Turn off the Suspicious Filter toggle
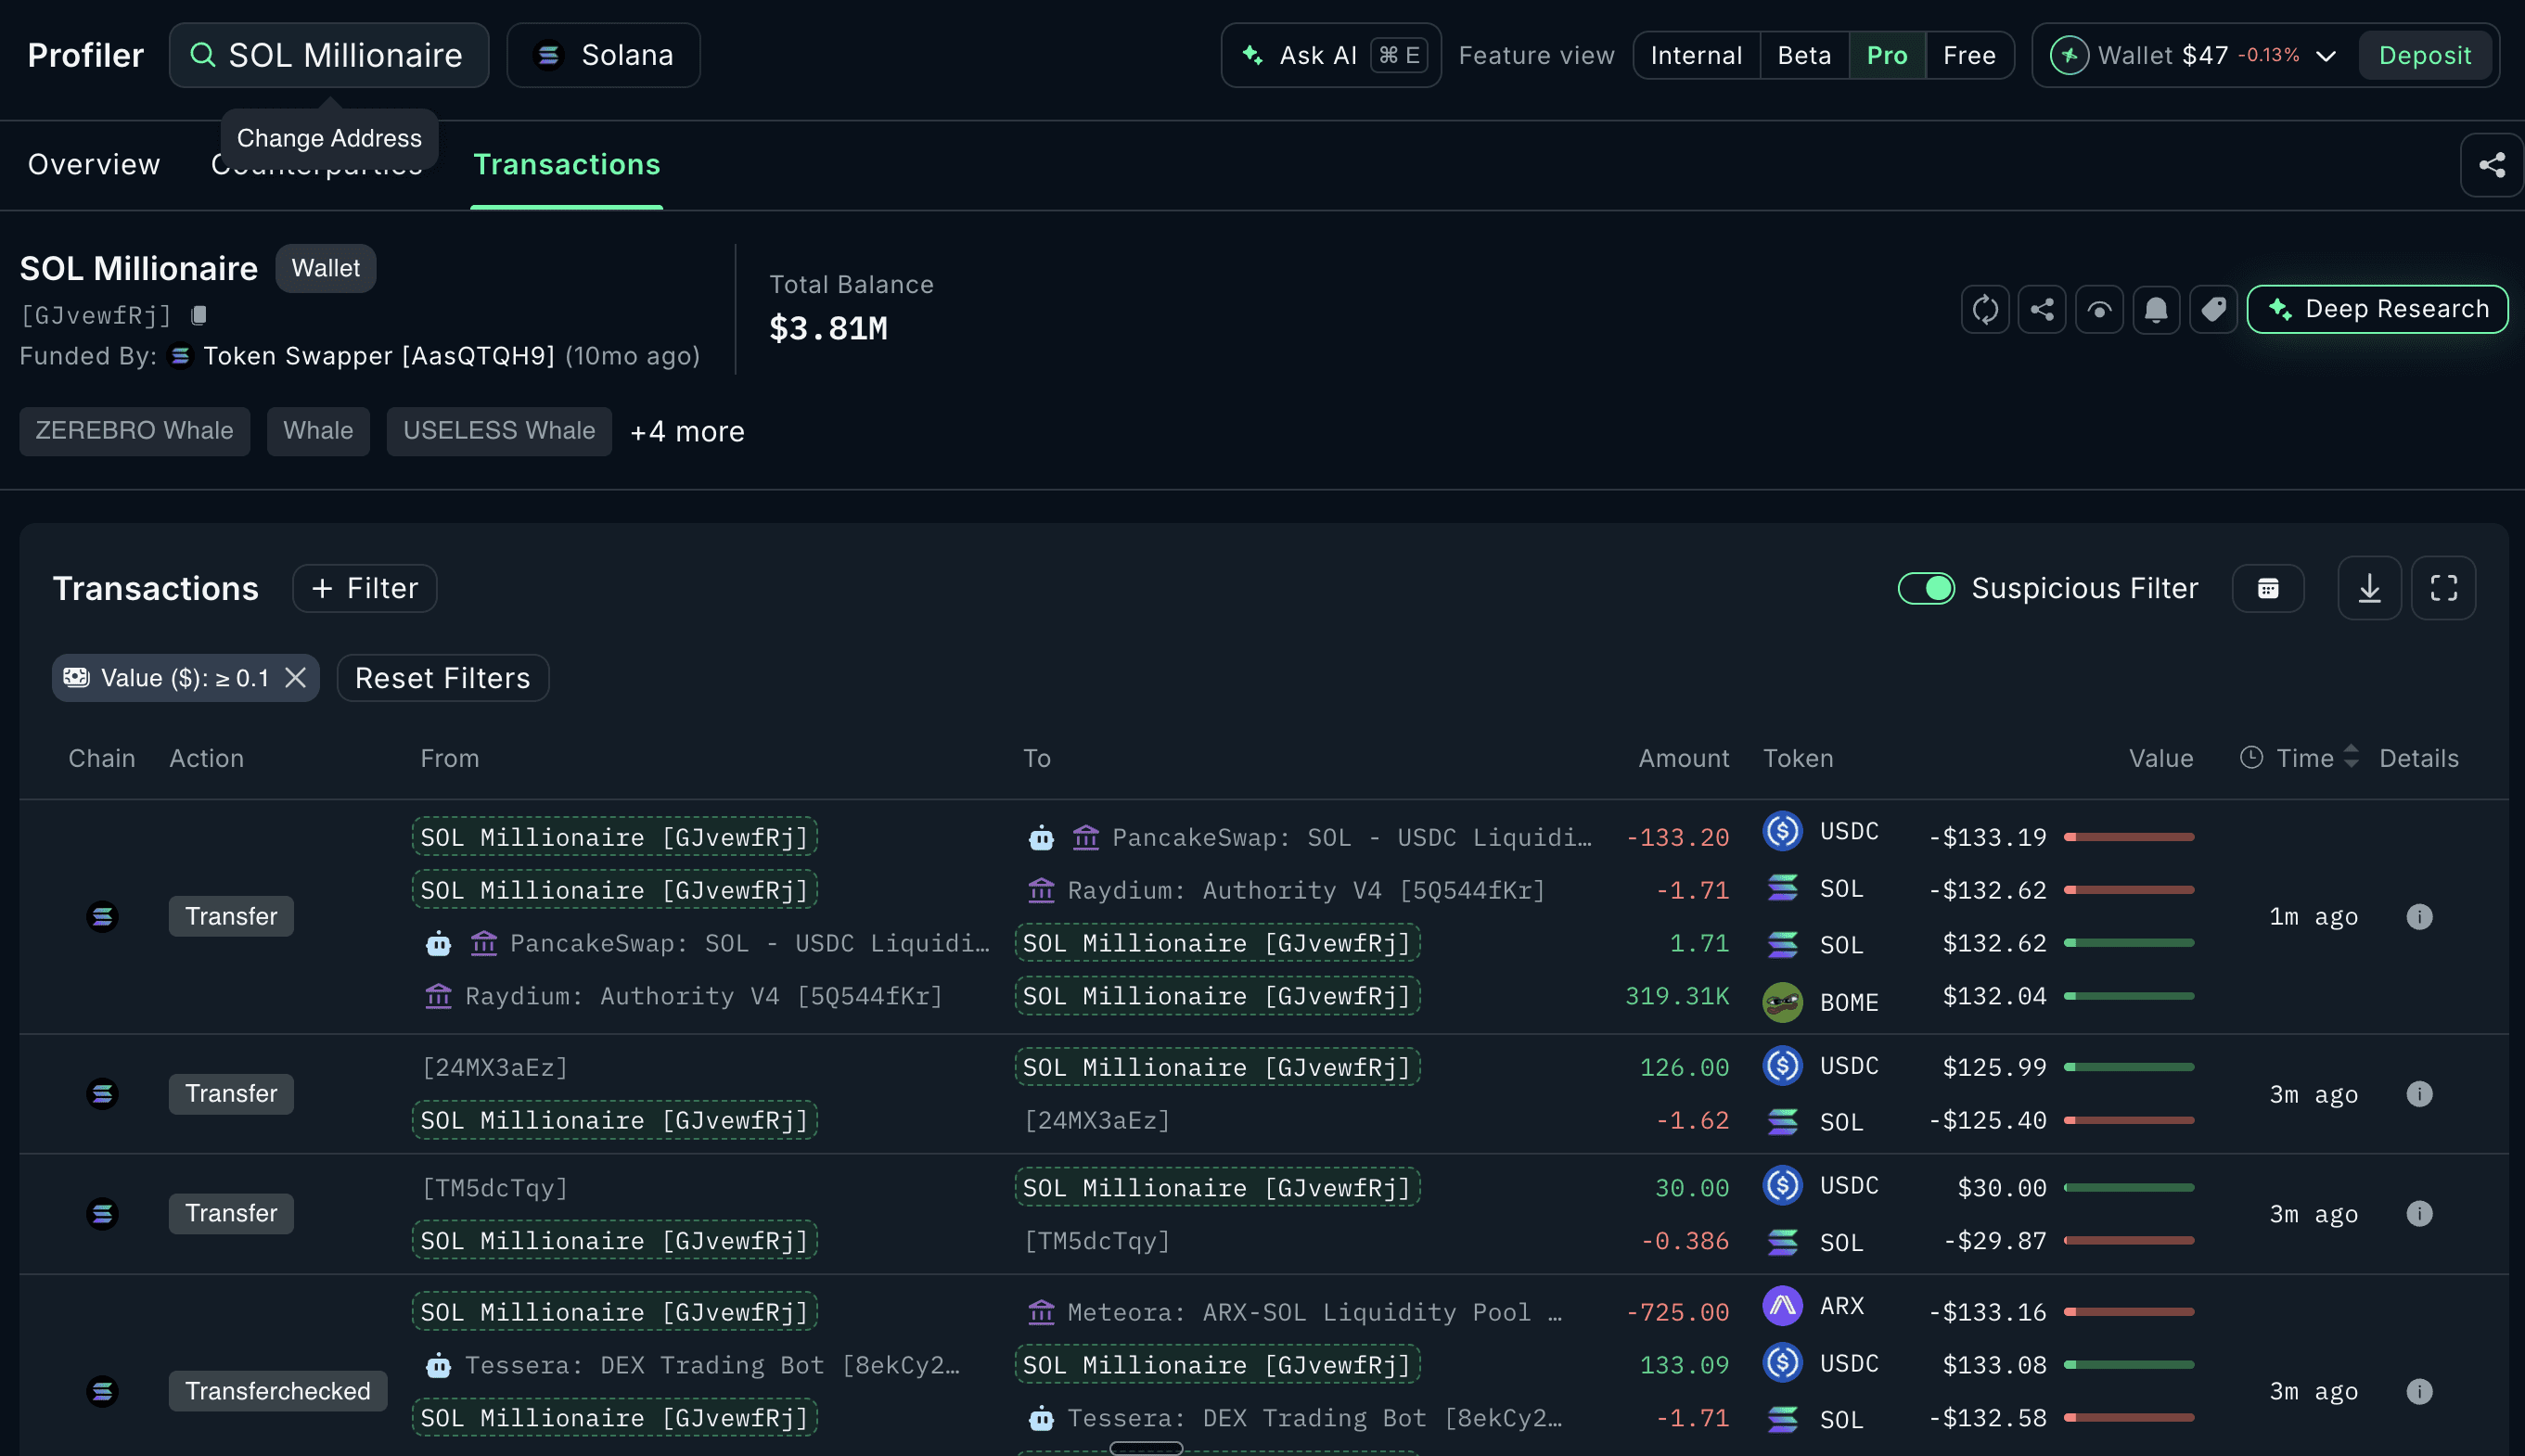The width and height of the screenshot is (2525, 1456). tap(1926, 588)
